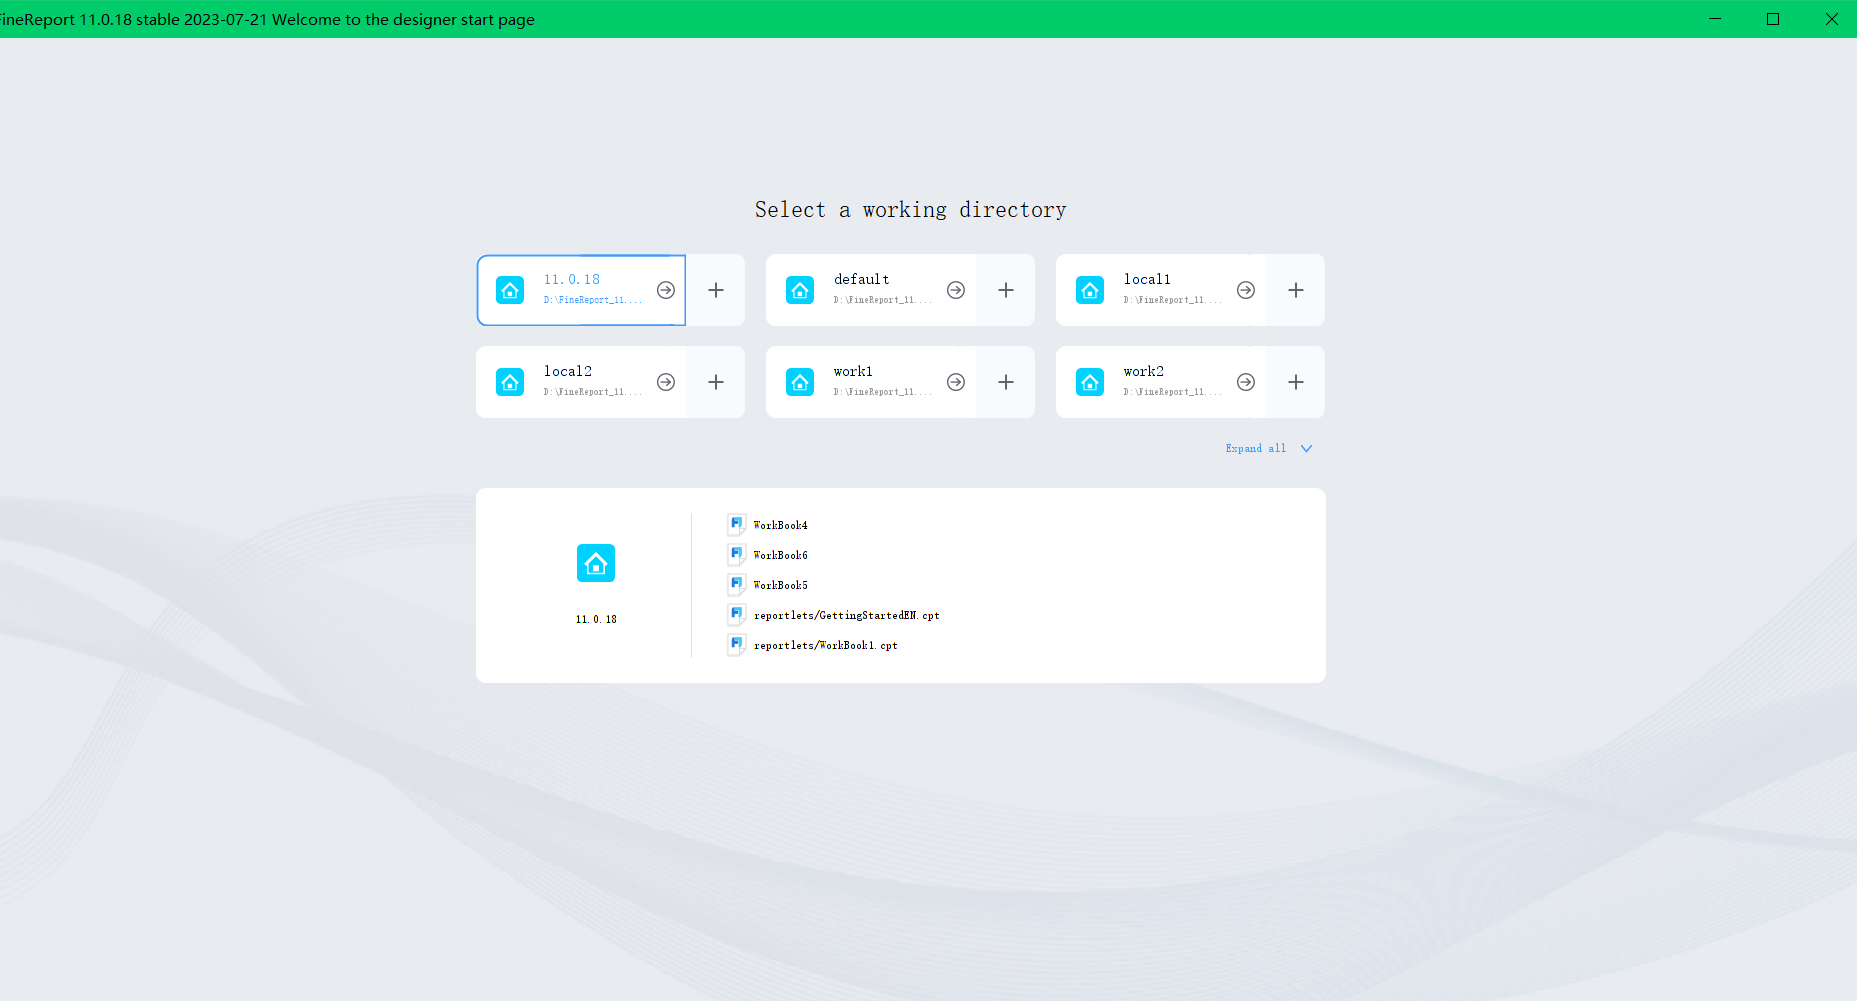Click the house icon of local2 card
1857x1001 pixels.
pyautogui.click(x=510, y=382)
